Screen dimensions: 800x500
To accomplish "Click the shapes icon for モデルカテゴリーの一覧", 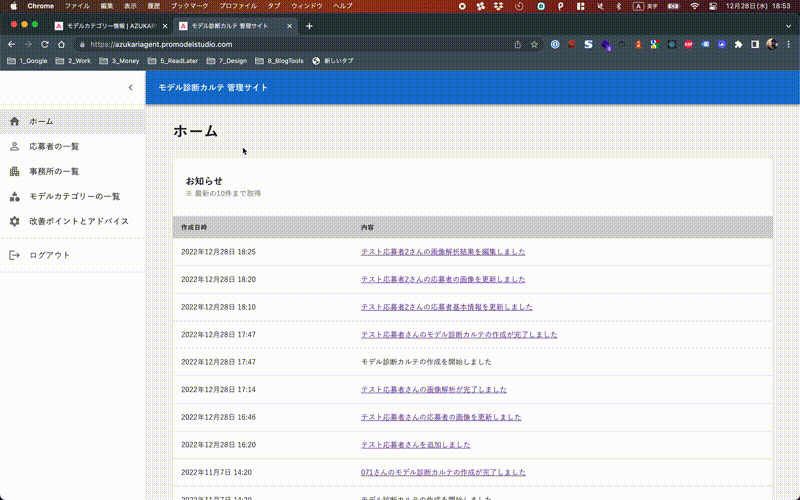I will (14, 197).
